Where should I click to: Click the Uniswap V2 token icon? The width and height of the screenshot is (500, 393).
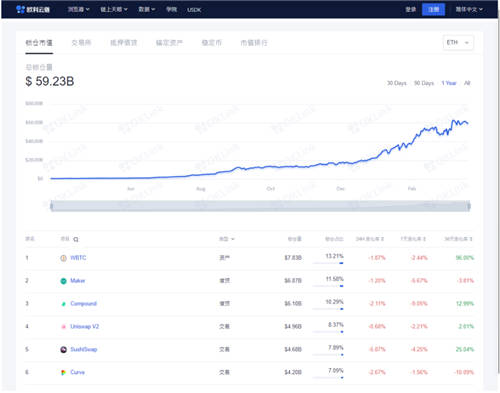(x=63, y=327)
